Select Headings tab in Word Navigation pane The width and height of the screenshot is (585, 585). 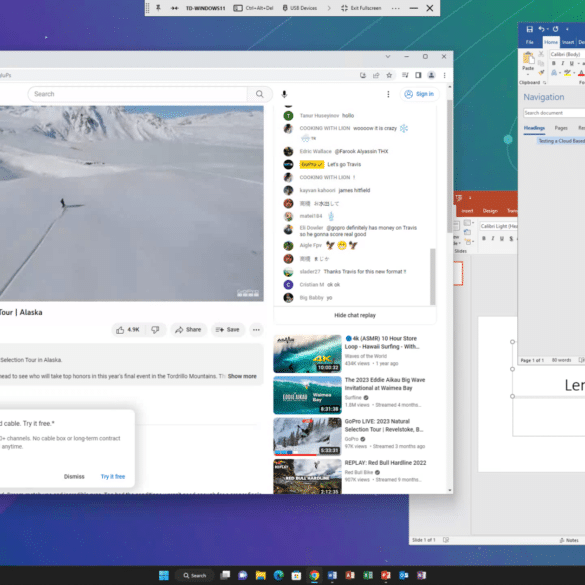[x=534, y=128]
